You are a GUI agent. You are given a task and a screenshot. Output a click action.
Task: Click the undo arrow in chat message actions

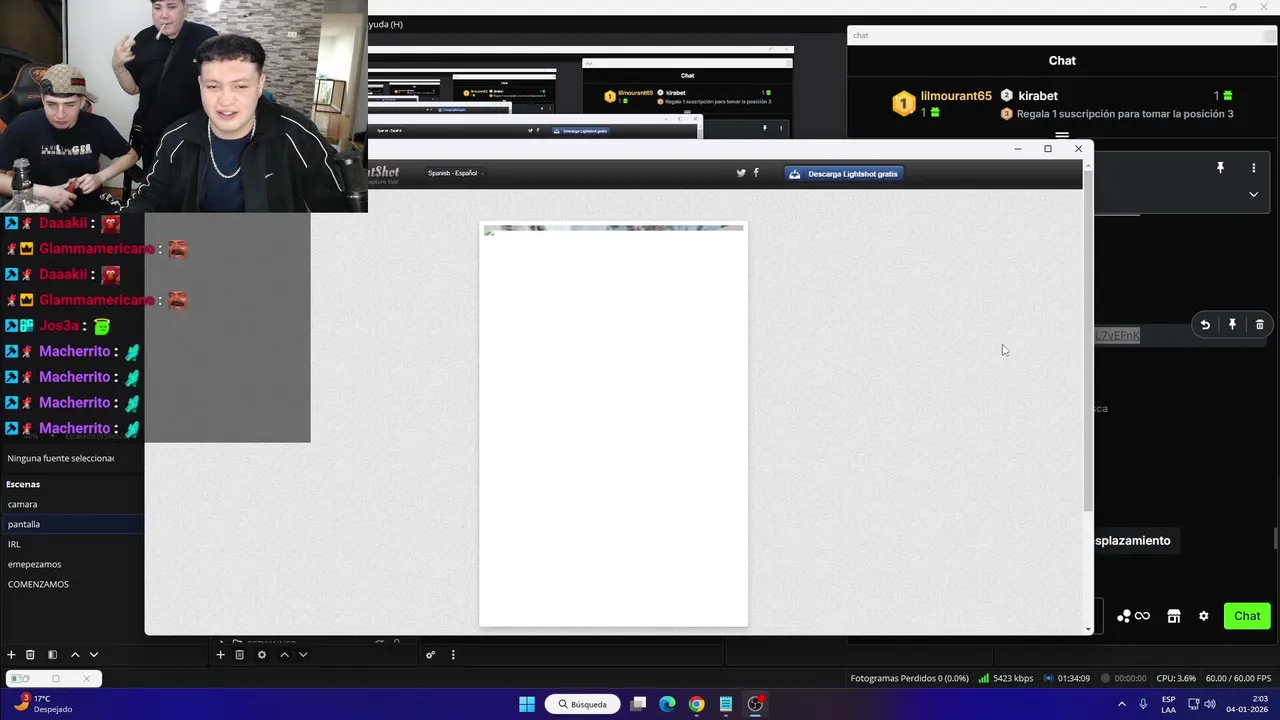(1205, 325)
